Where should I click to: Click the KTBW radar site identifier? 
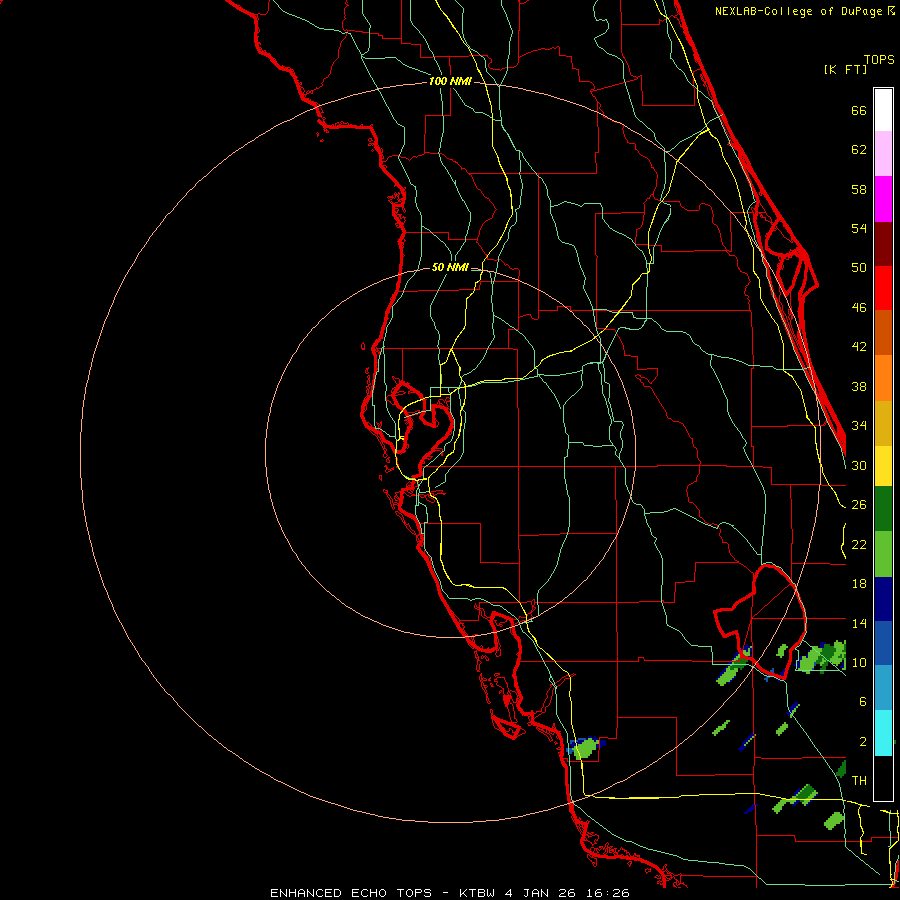tap(476, 893)
